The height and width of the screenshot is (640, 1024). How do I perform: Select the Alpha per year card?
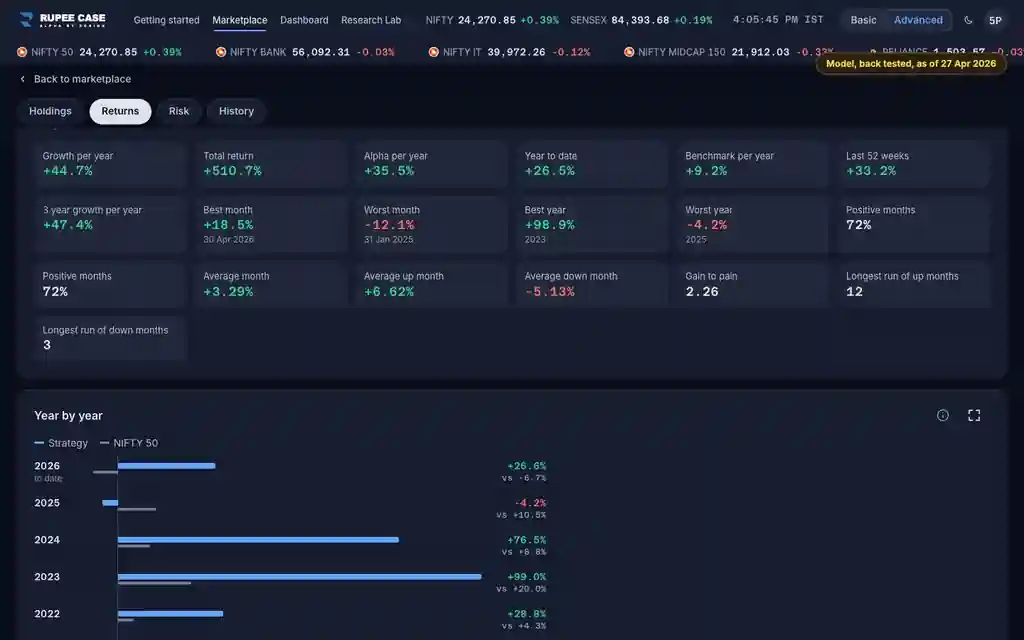(431, 164)
